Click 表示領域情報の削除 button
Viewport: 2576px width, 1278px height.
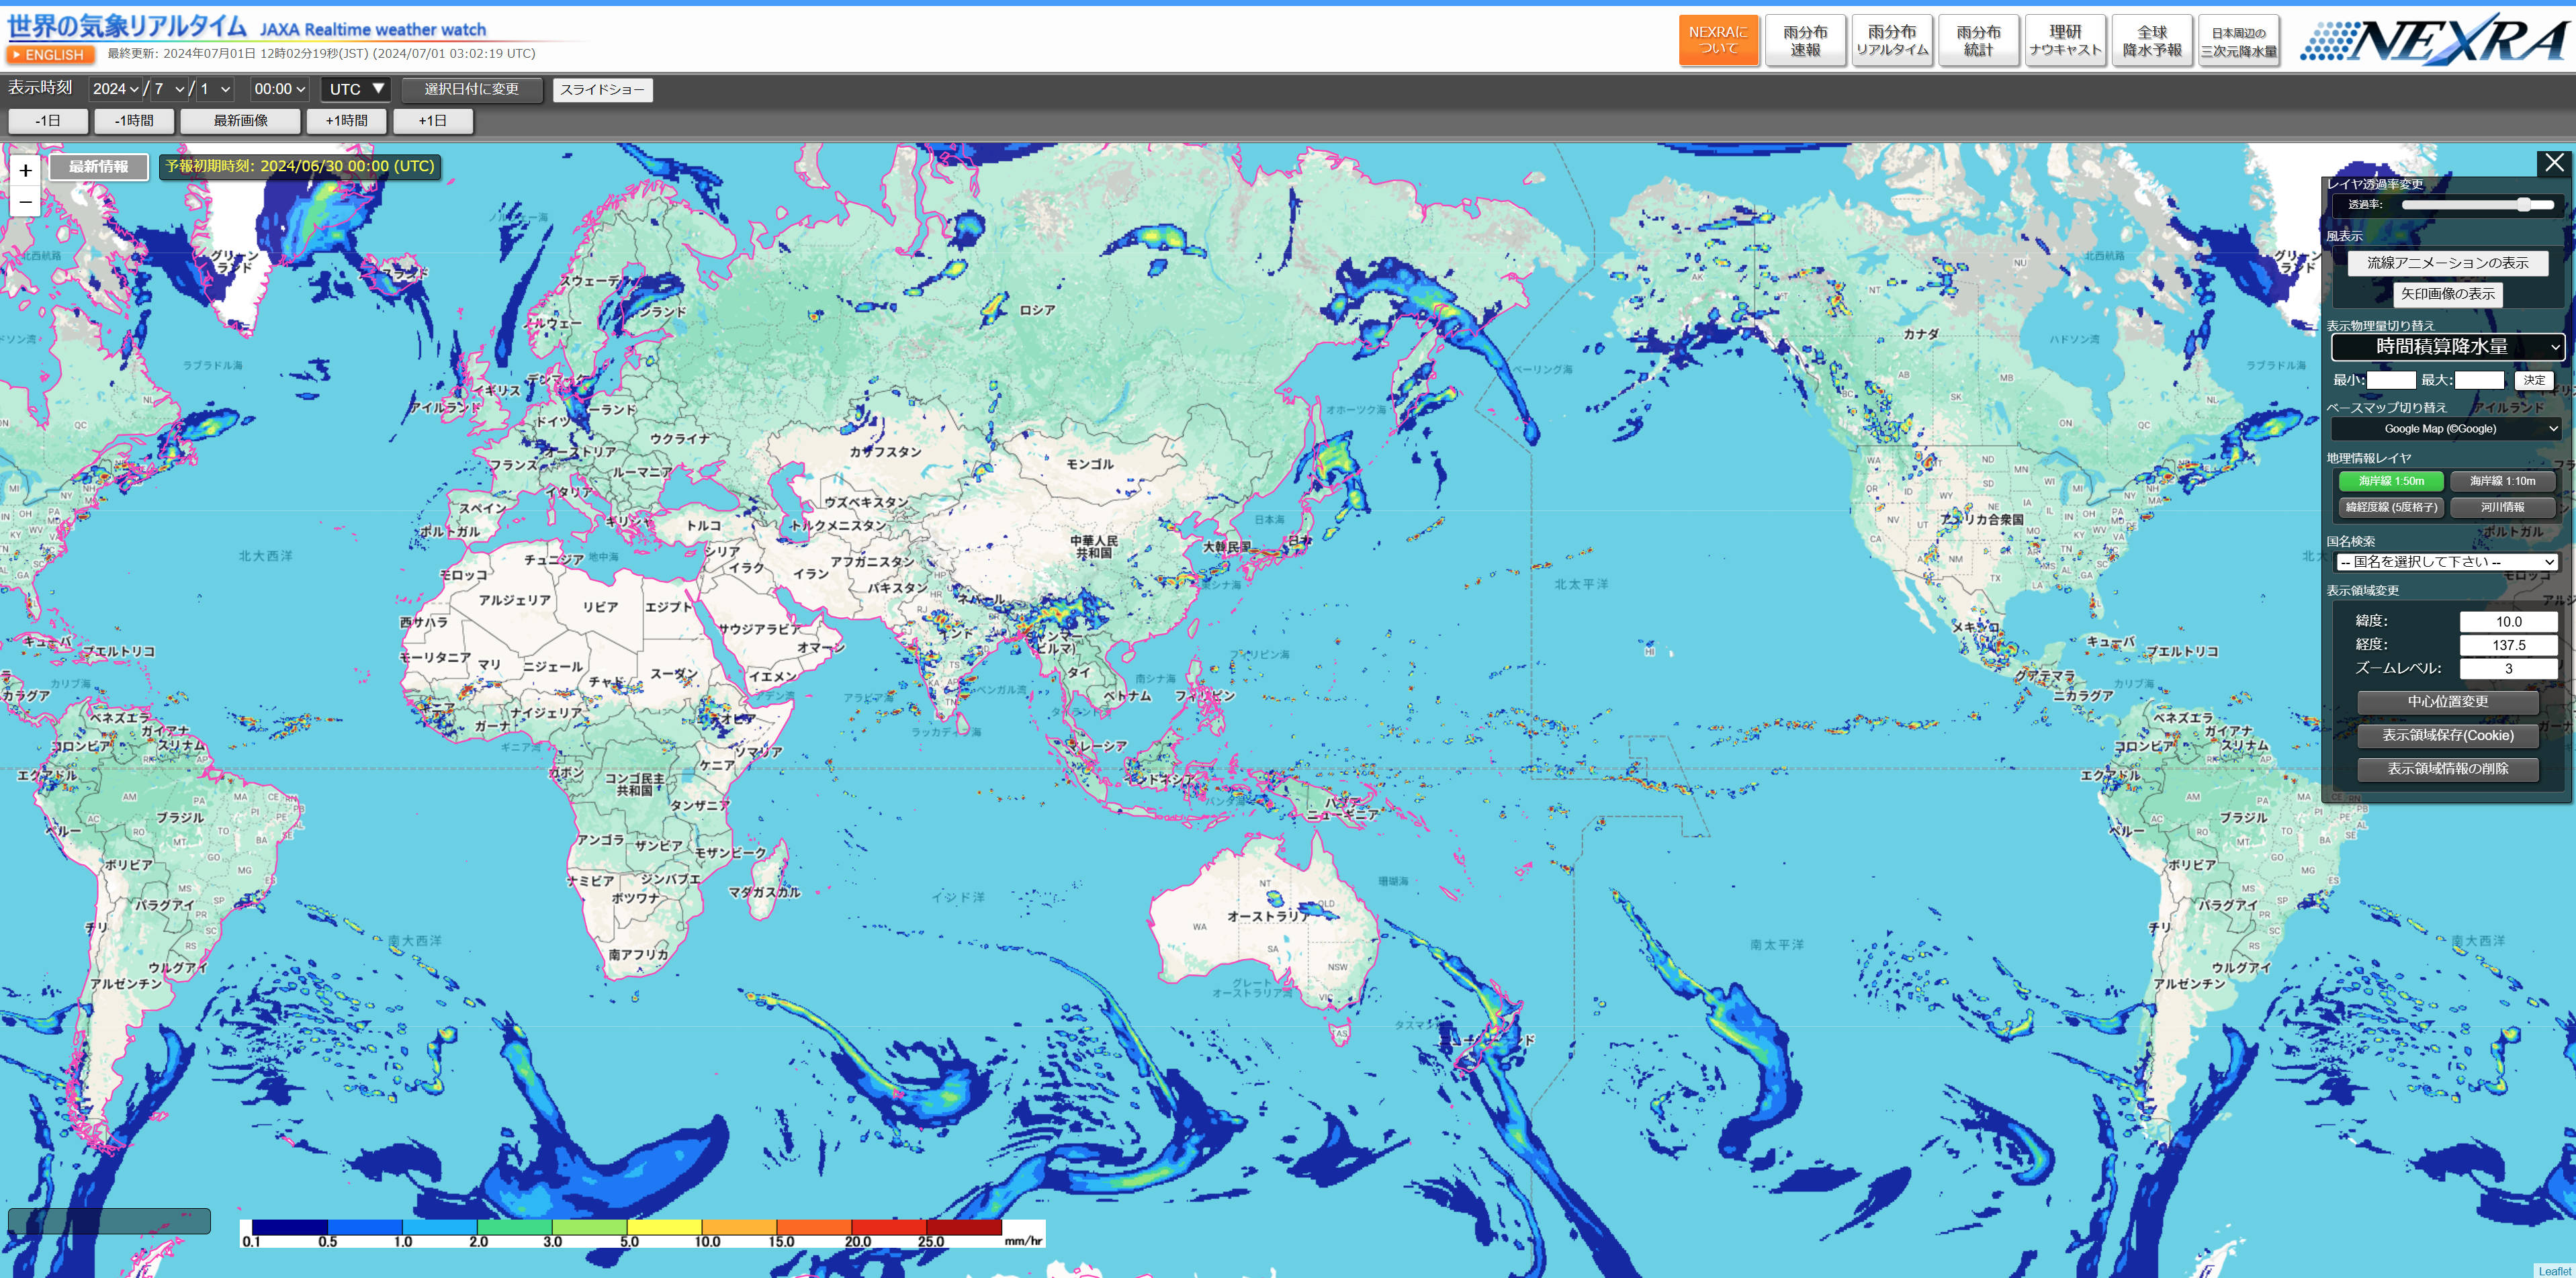(2447, 769)
